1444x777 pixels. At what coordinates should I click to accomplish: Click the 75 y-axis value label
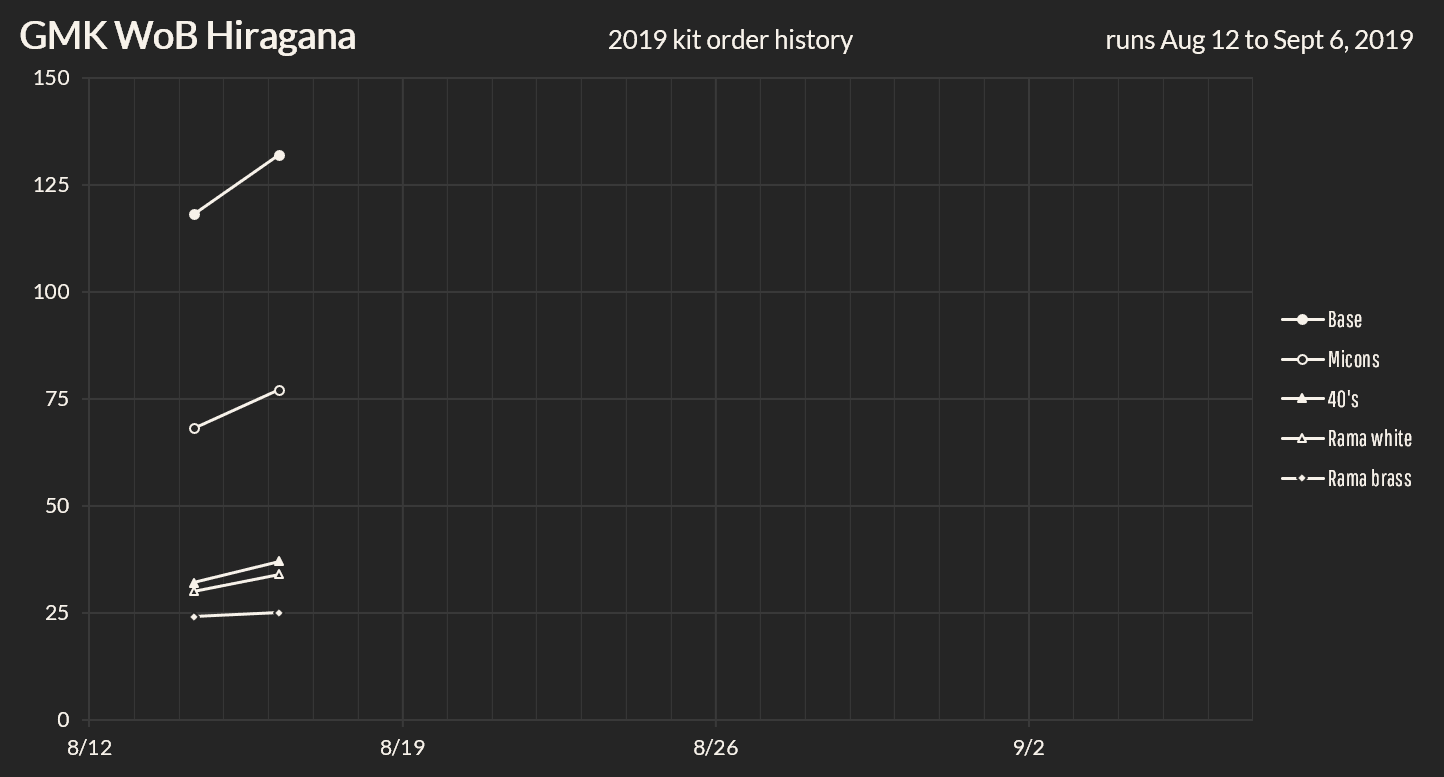(58, 399)
